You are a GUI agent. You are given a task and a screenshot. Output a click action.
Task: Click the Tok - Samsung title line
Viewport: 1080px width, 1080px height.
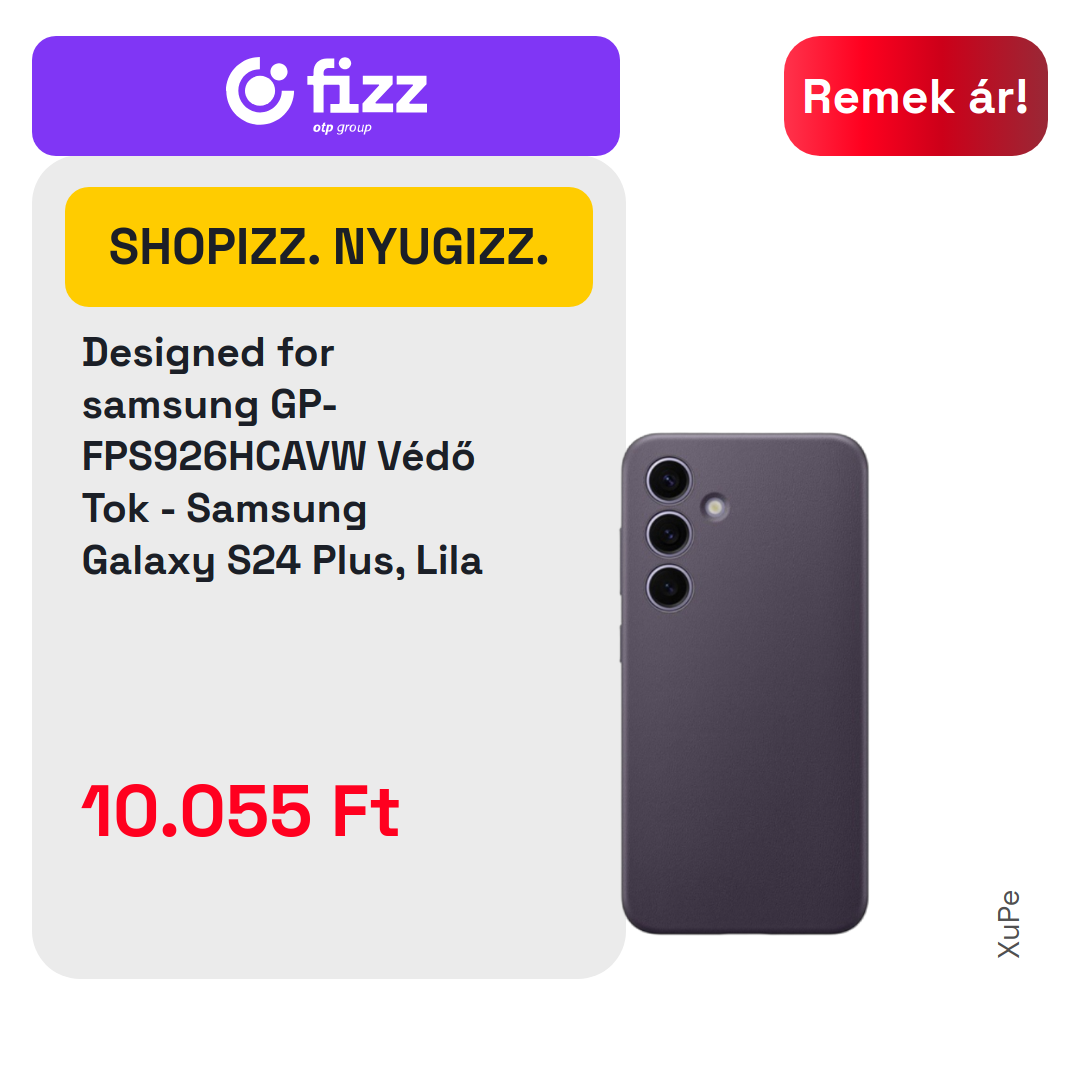click(x=224, y=509)
